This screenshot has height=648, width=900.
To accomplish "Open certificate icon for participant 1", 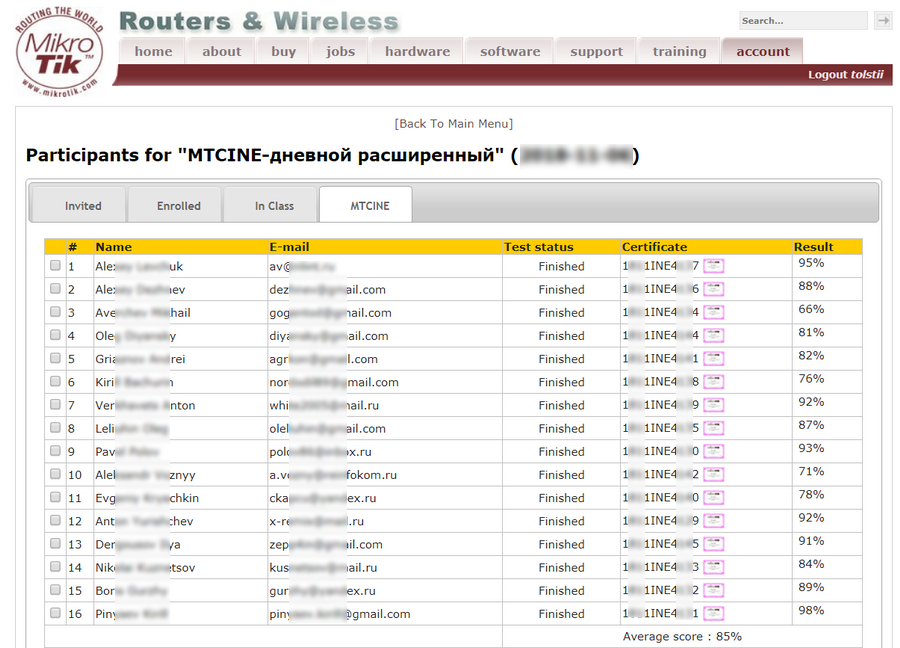I will click(713, 266).
